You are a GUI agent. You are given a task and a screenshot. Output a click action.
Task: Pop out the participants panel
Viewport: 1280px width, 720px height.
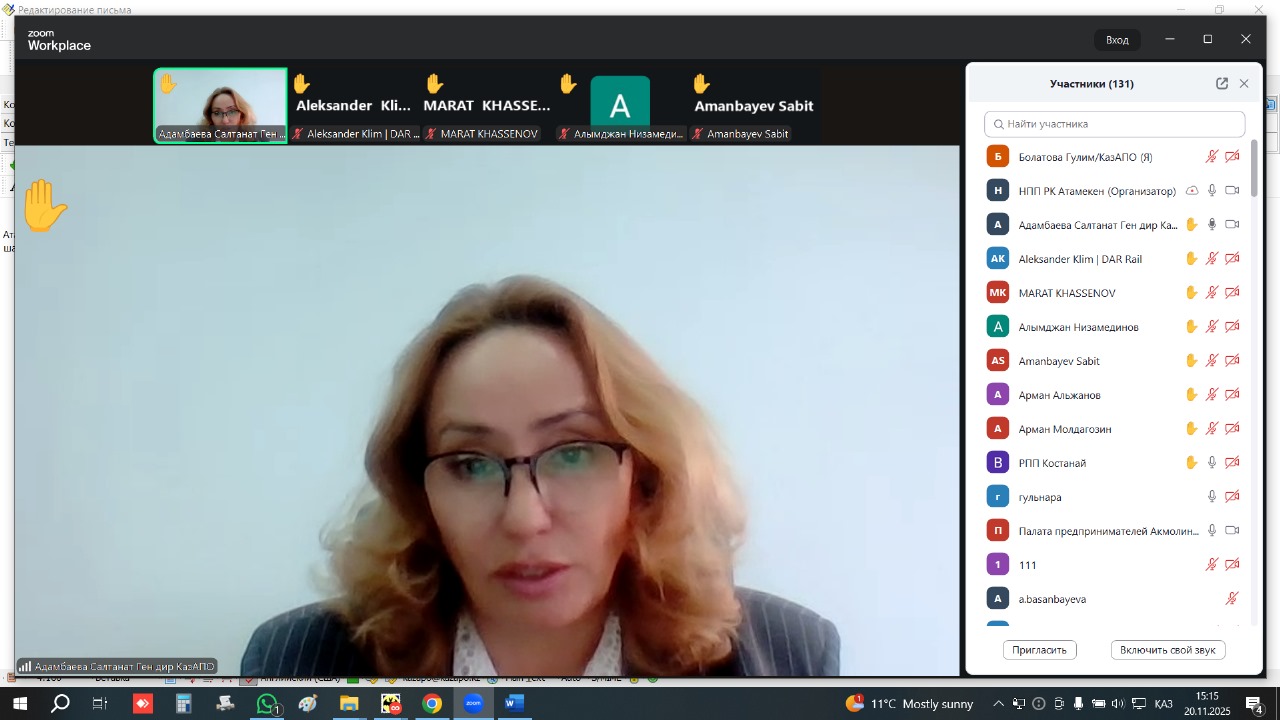[1222, 84]
